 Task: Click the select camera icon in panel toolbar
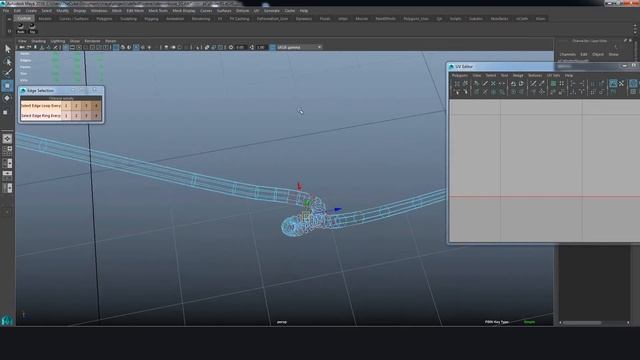coord(22,47)
